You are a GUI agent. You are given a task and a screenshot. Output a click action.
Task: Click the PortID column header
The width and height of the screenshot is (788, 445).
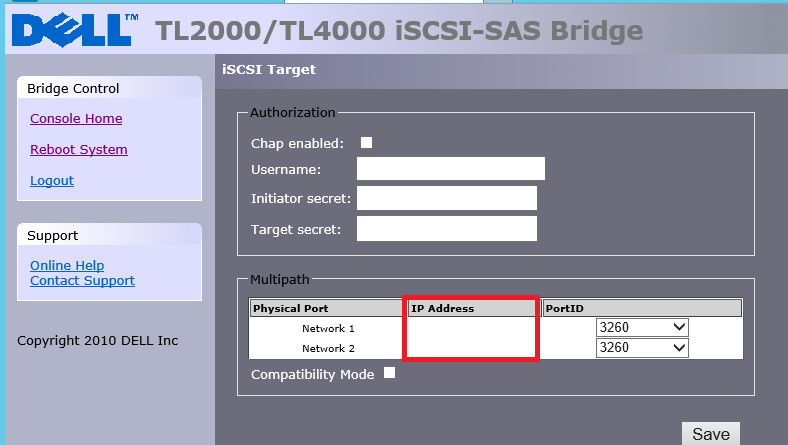tap(641, 308)
